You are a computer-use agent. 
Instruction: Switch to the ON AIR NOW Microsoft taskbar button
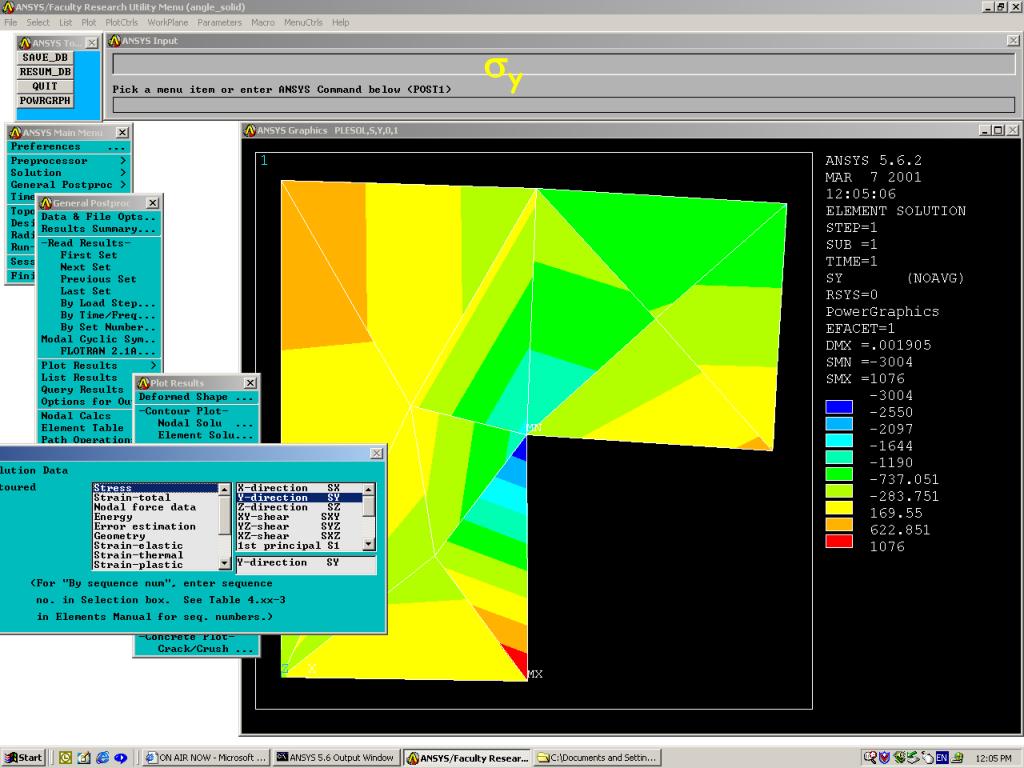[206, 758]
